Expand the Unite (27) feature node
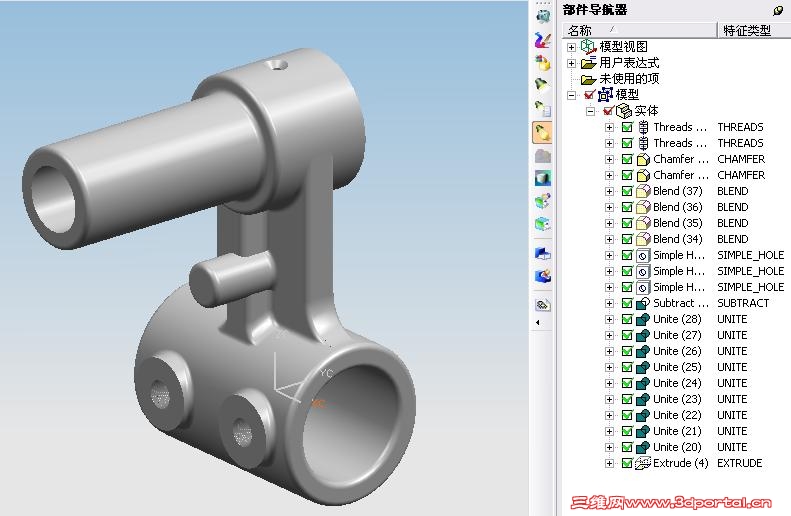 (x=609, y=335)
